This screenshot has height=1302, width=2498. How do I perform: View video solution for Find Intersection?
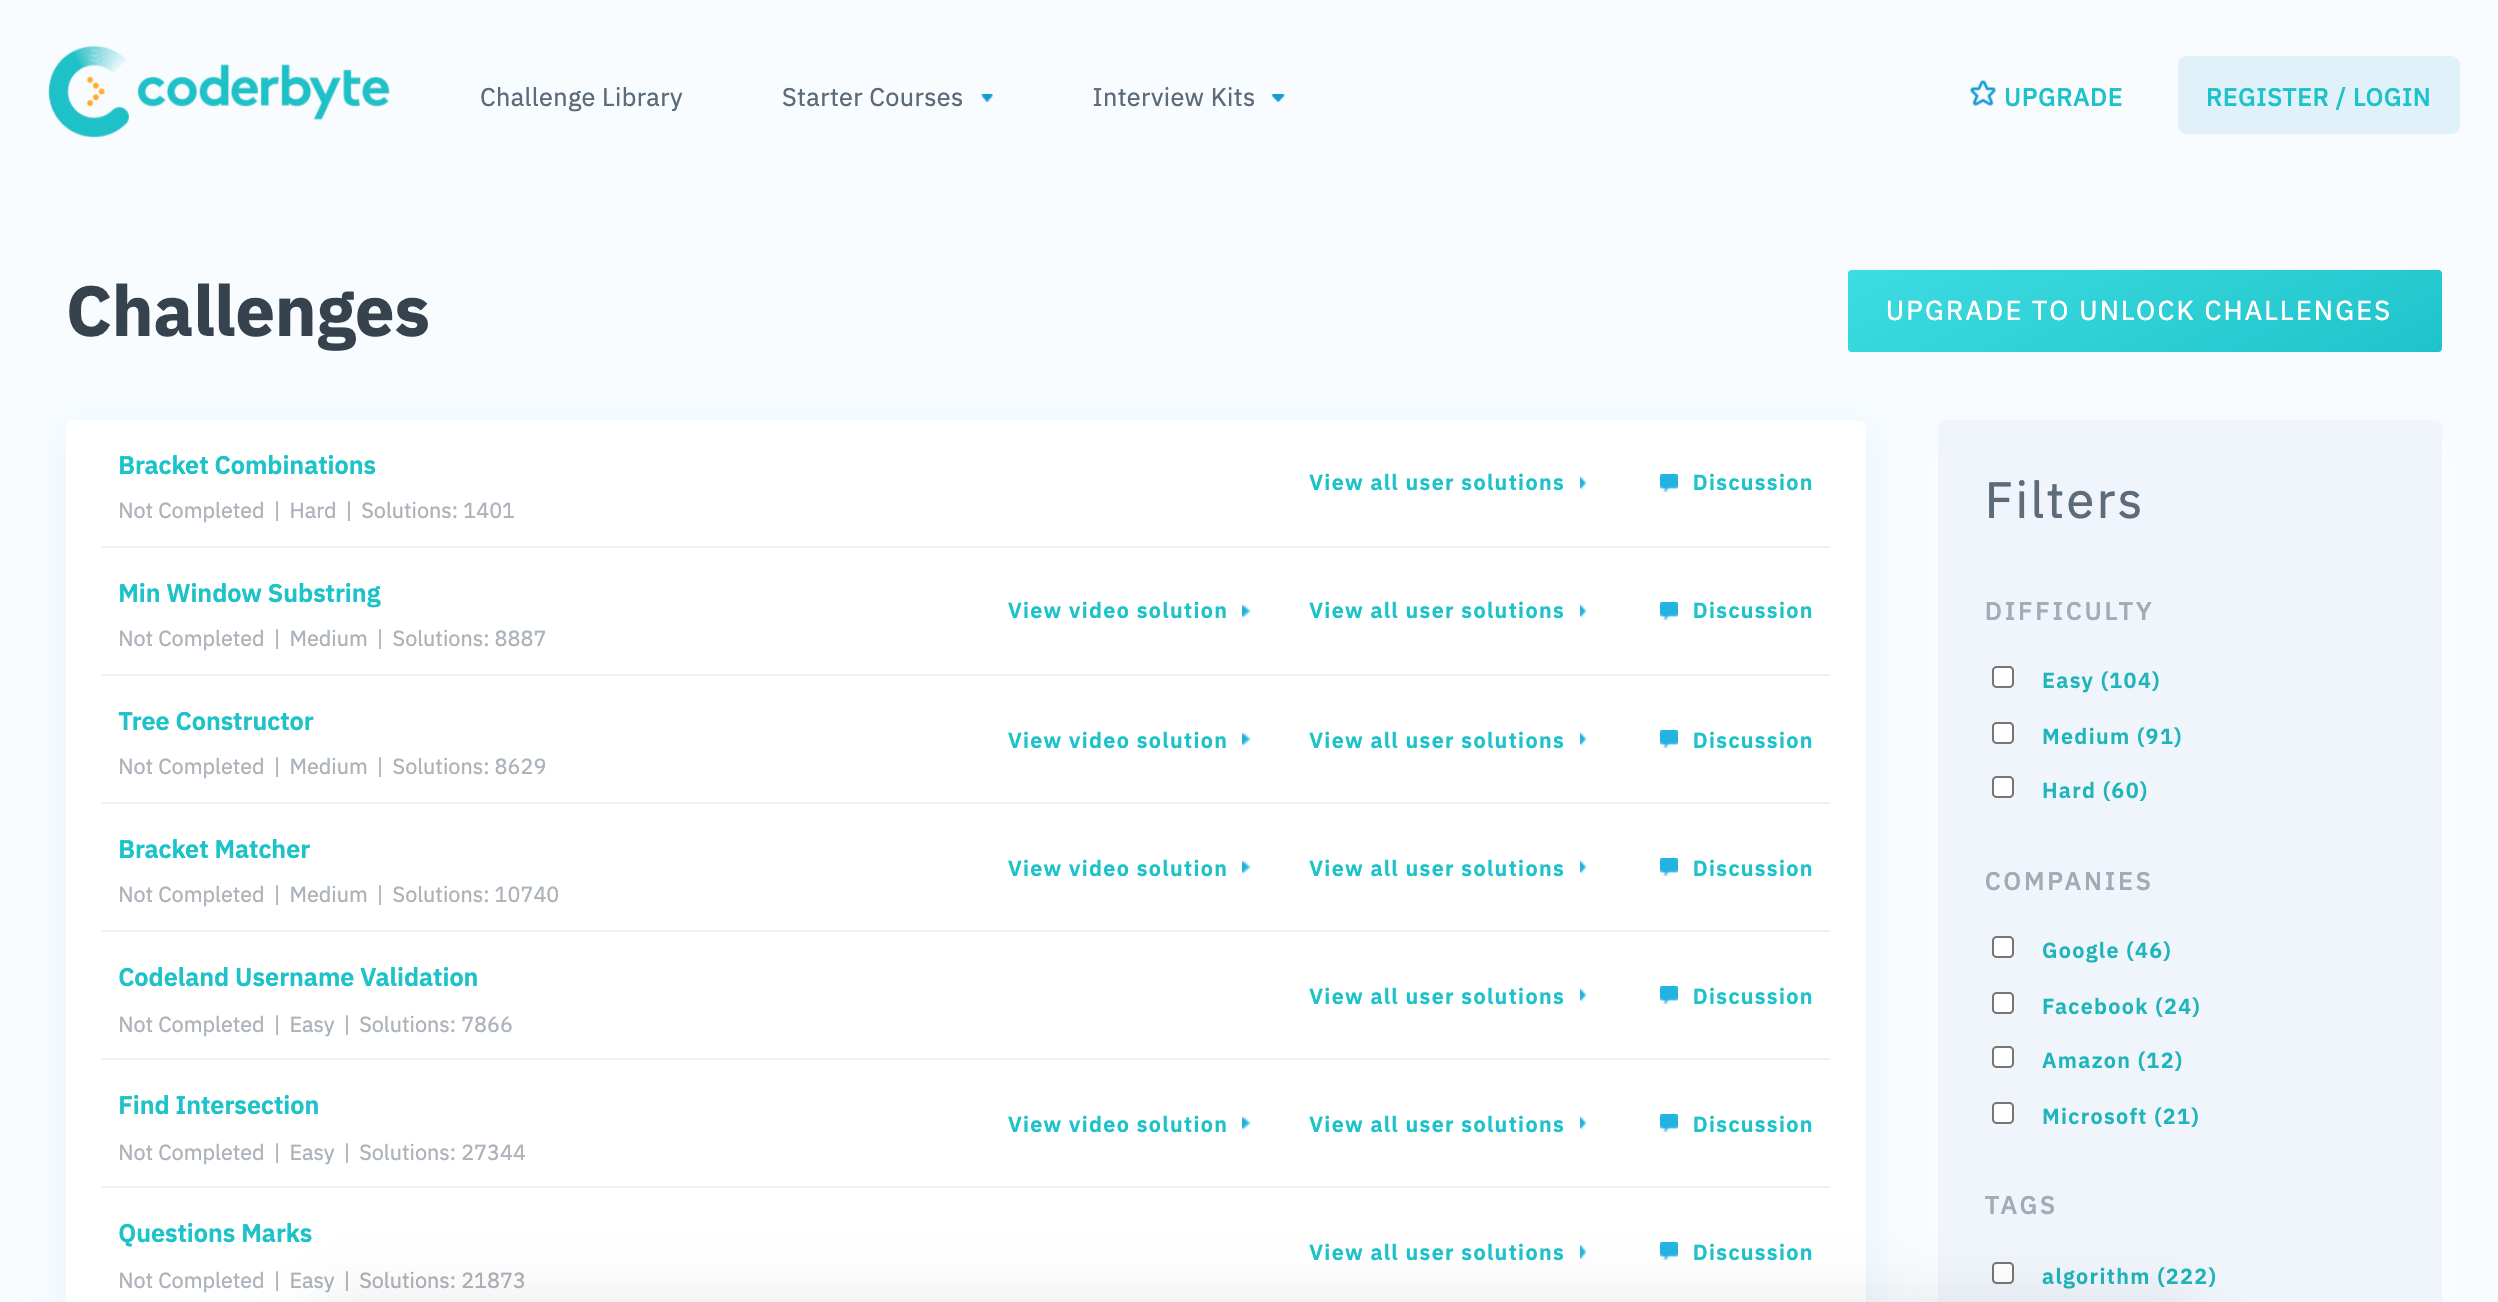coord(1115,1123)
